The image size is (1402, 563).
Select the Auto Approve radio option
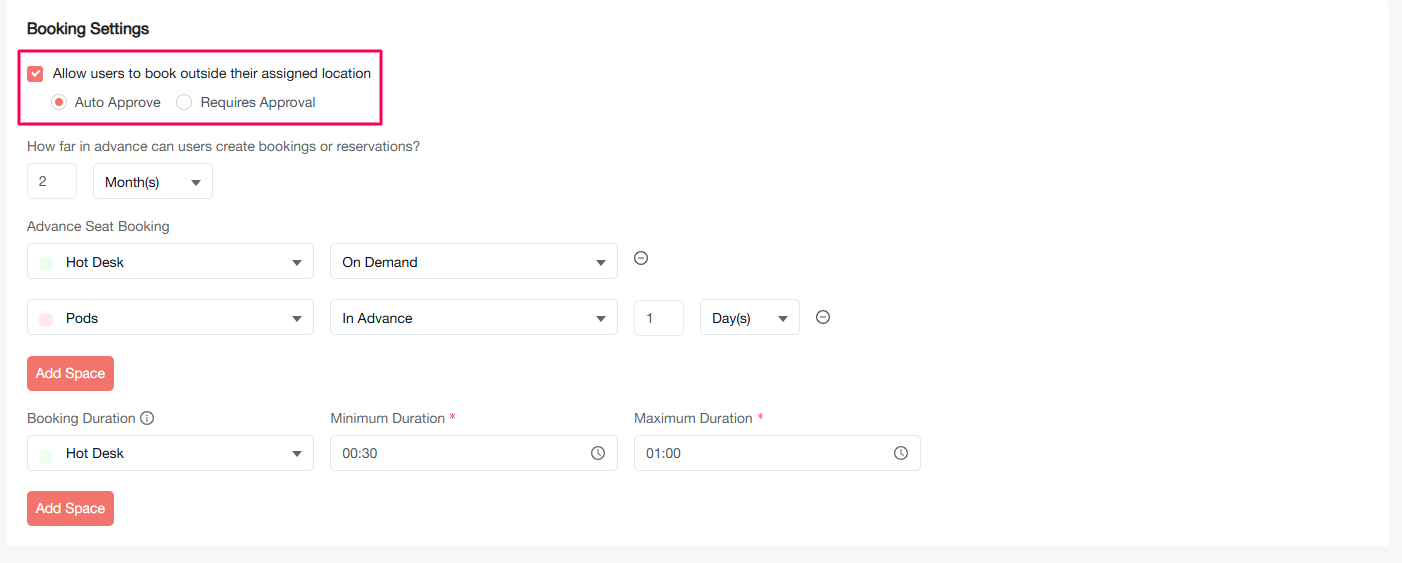[59, 102]
